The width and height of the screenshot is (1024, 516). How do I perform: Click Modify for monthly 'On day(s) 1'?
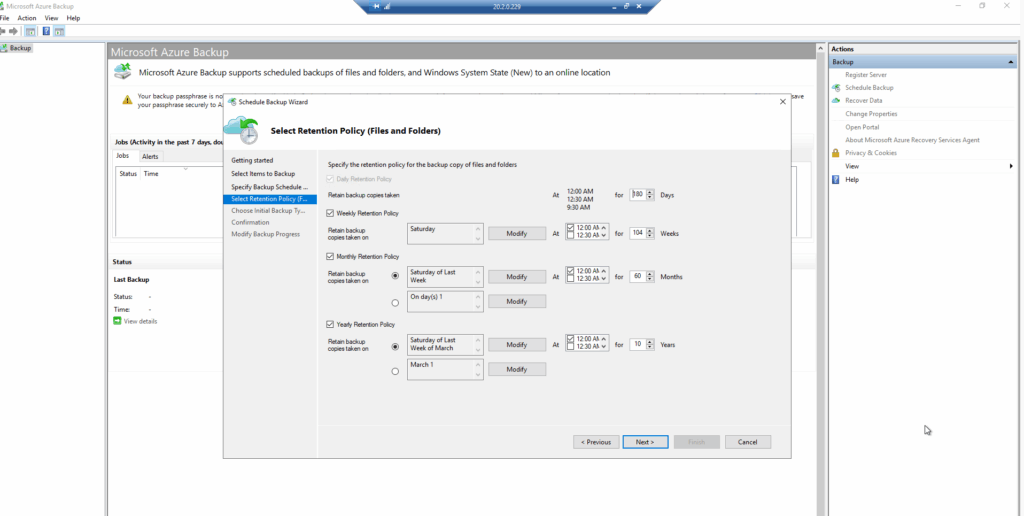[x=517, y=302]
